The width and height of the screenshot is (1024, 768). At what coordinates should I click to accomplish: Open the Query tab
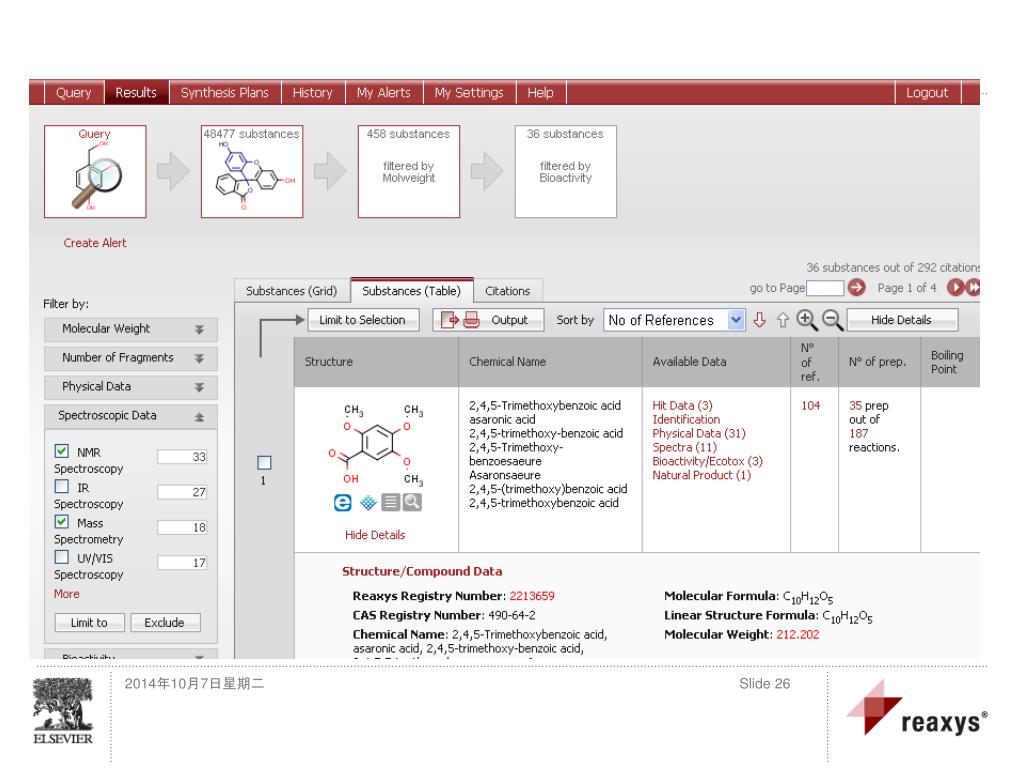click(x=74, y=93)
